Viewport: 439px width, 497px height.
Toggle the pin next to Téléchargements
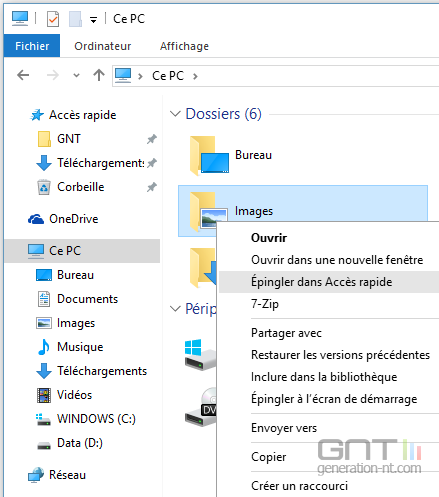pyautogui.click(x=152, y=163)
